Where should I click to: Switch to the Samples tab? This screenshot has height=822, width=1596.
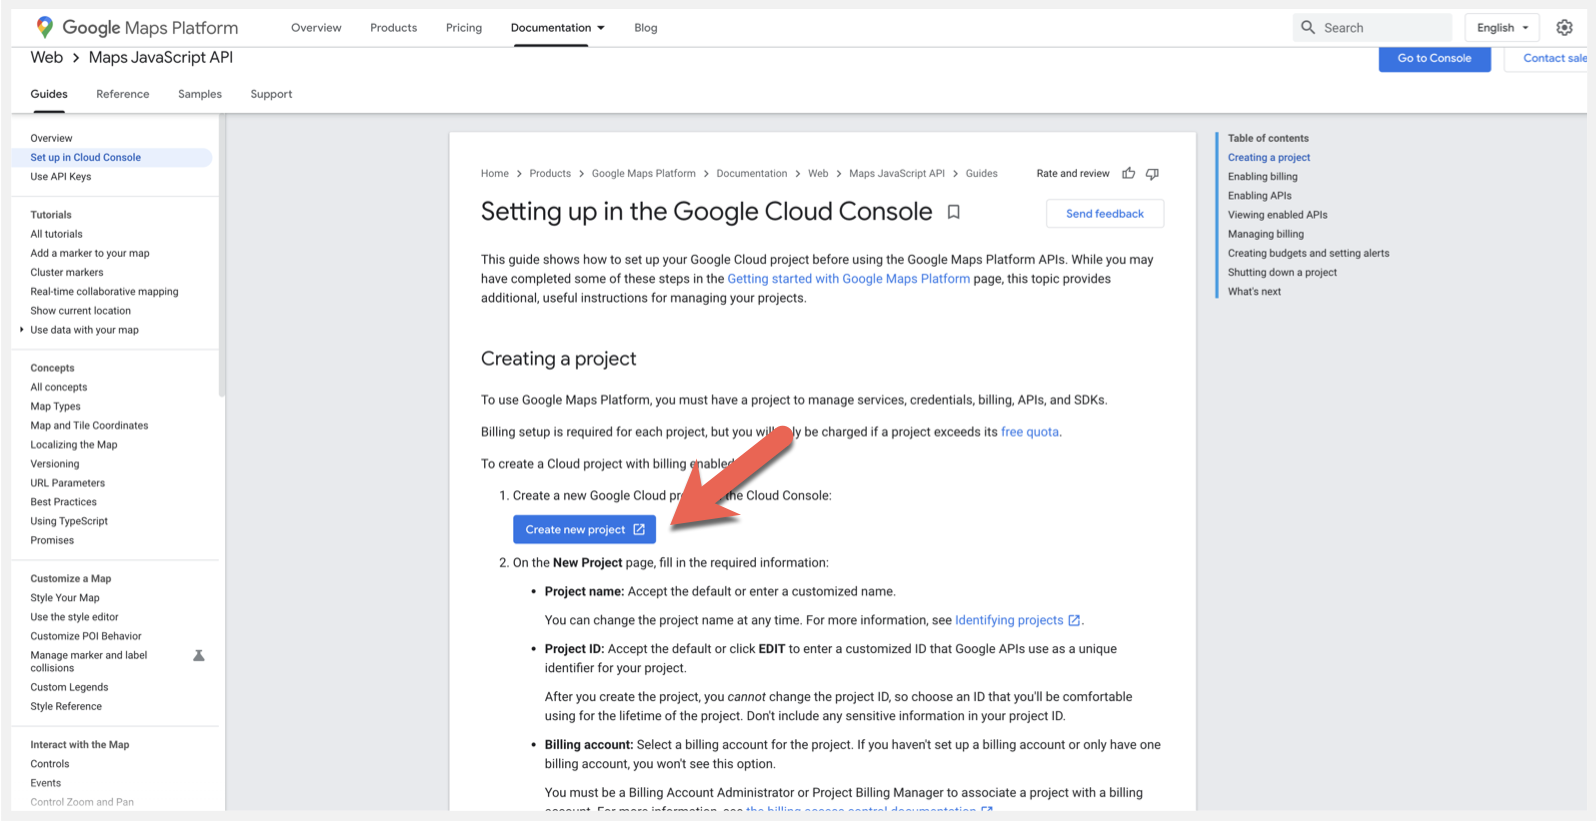[200, 94]
